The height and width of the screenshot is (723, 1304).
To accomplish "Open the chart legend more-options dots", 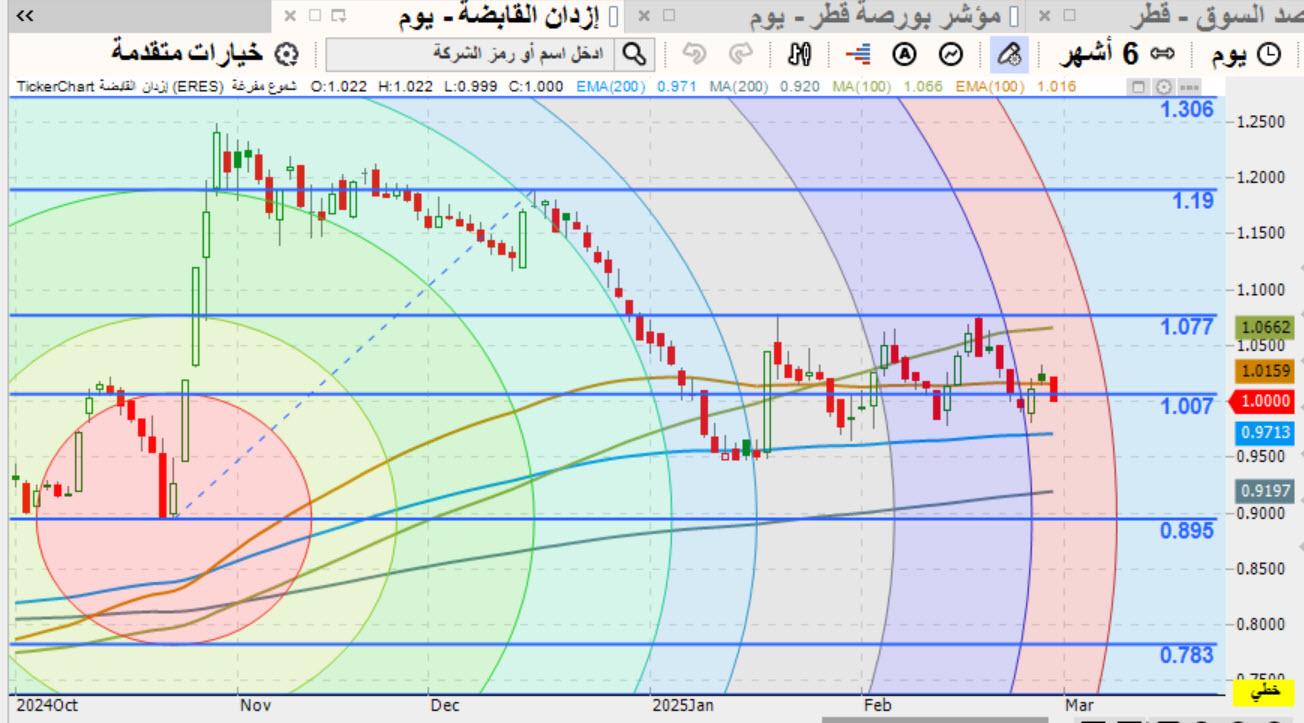I will click(x=1187, y=87).
